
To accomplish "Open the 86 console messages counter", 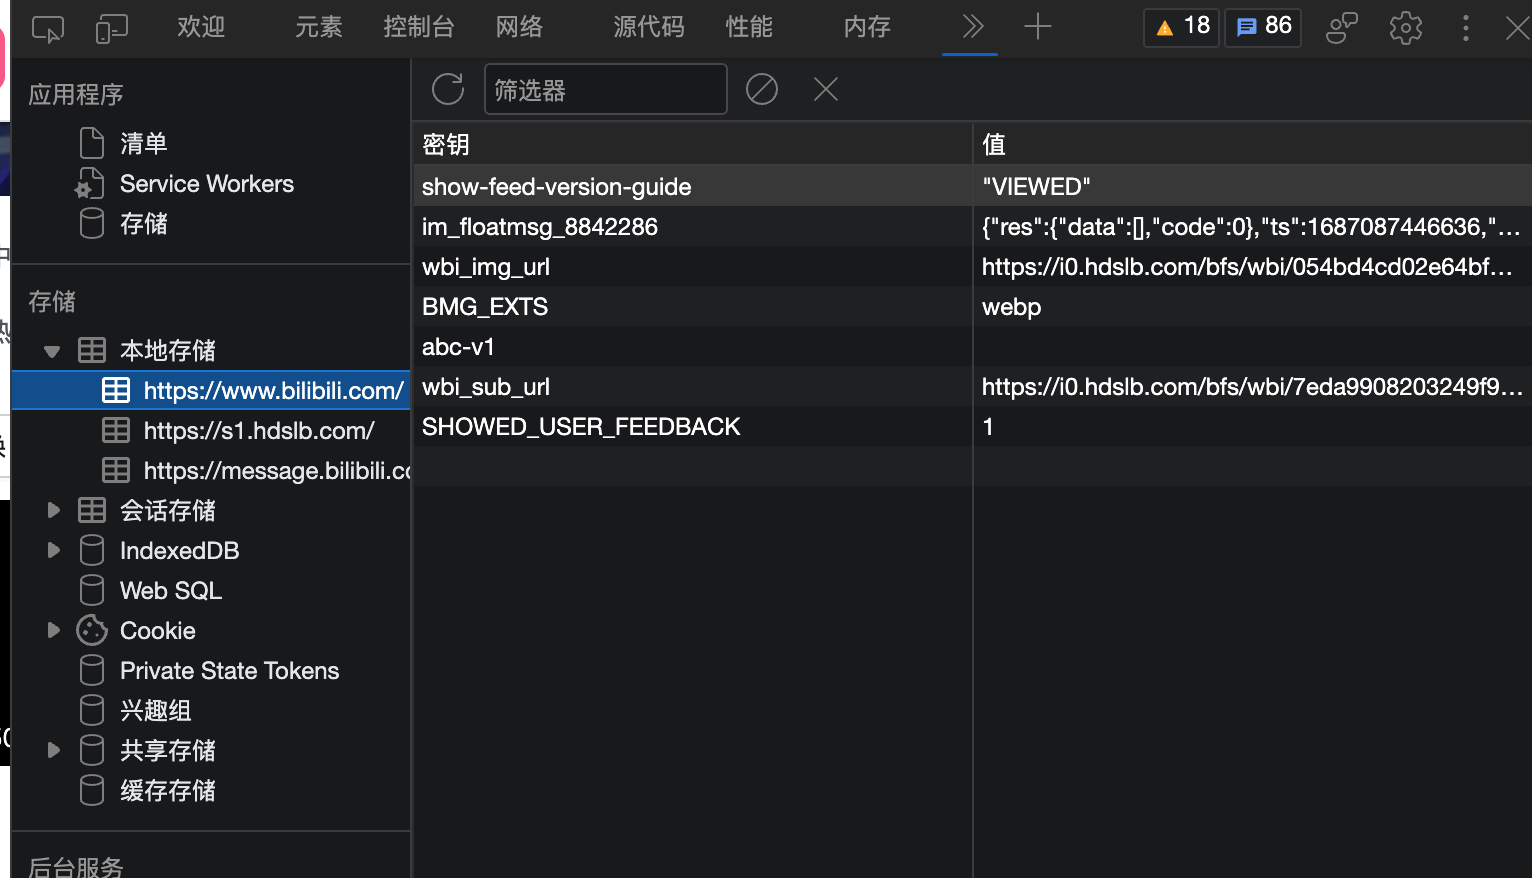I will (1262, 27).
